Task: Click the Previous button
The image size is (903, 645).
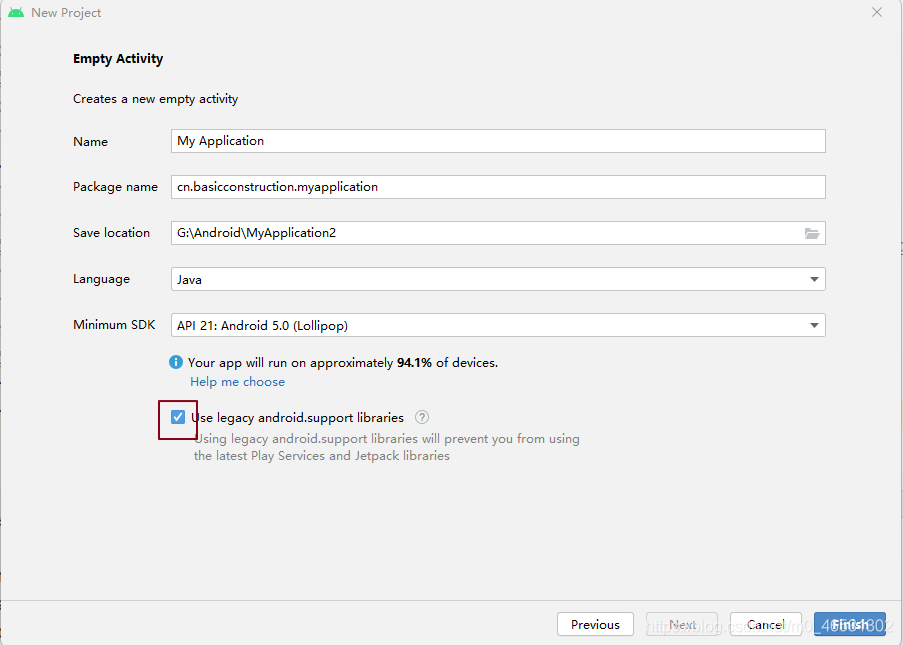Action: tap(595, 624)
